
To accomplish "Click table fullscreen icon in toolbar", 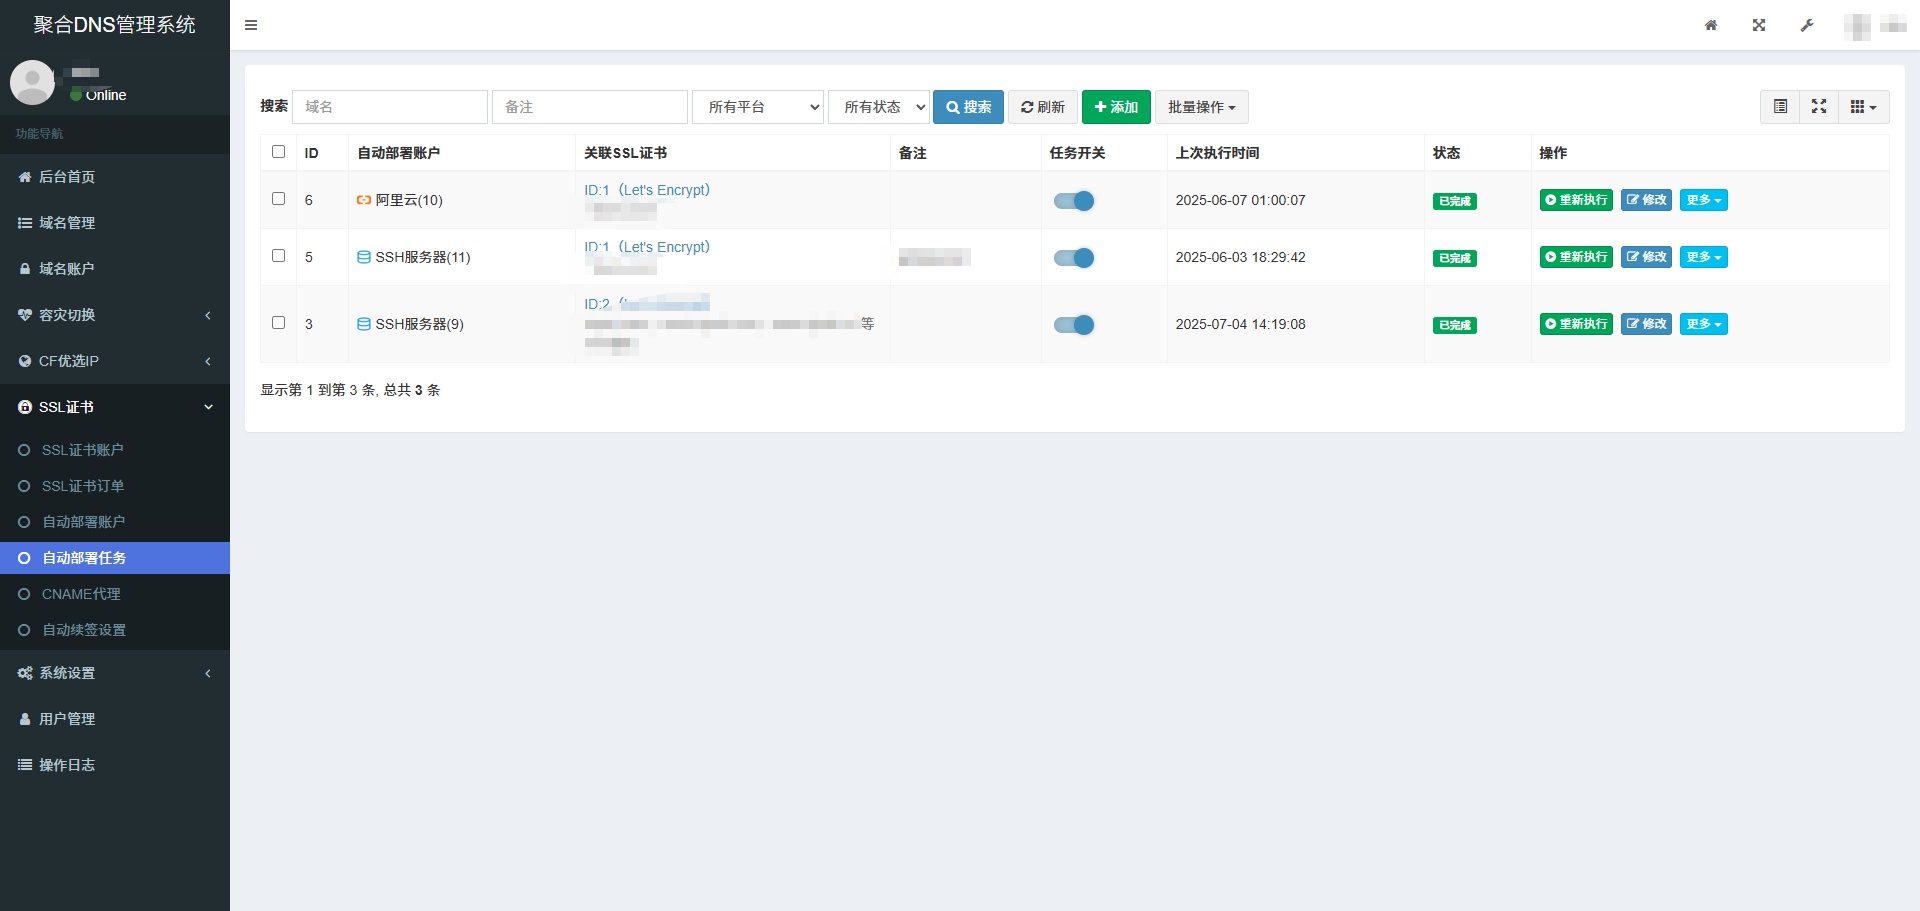I will point(1819,107).
